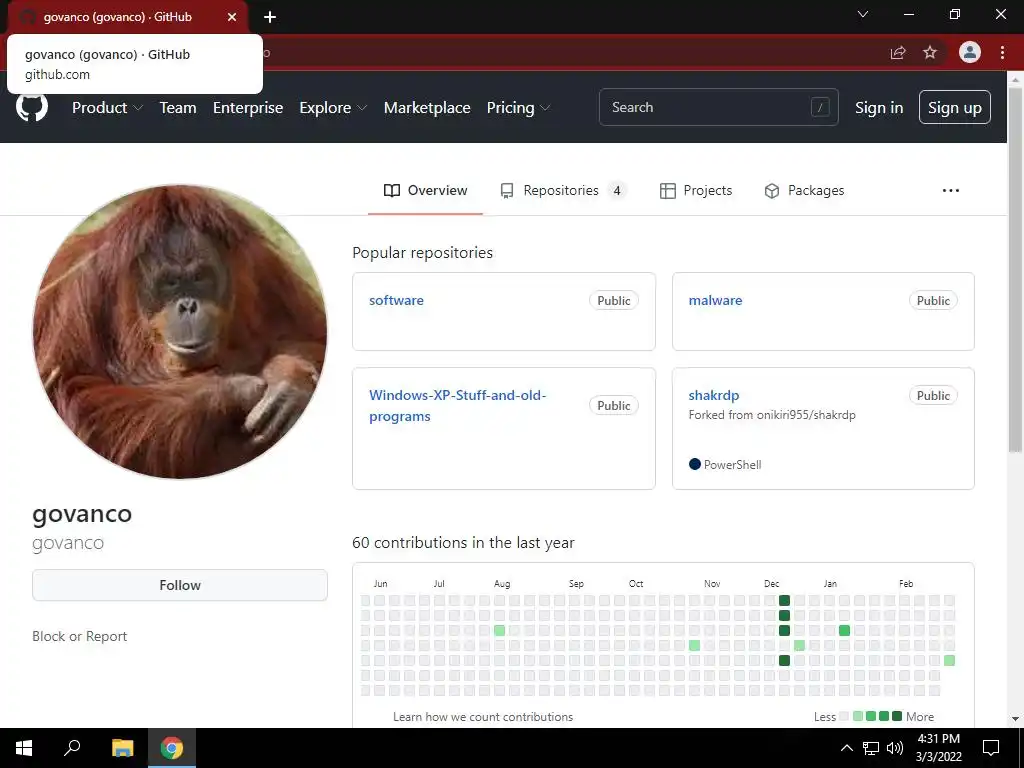Click the slash shortcut icon in search box
This screenshot has height=768, width=1024.
[x=820, y=107]
